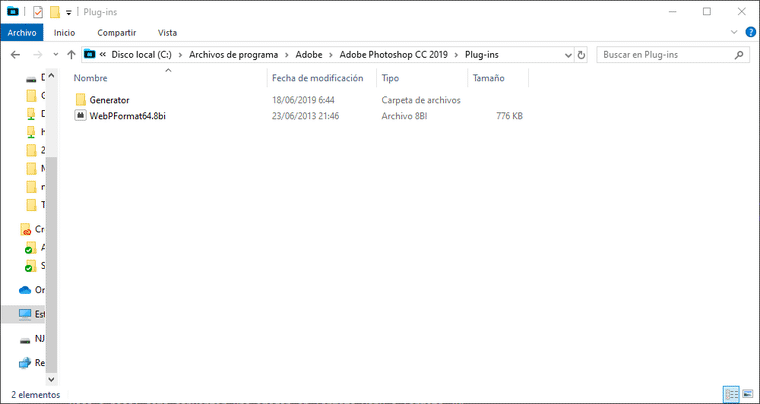Open recent locations dropdown arrow
Viewport: 760px width, 404px height.
[56, 55]
